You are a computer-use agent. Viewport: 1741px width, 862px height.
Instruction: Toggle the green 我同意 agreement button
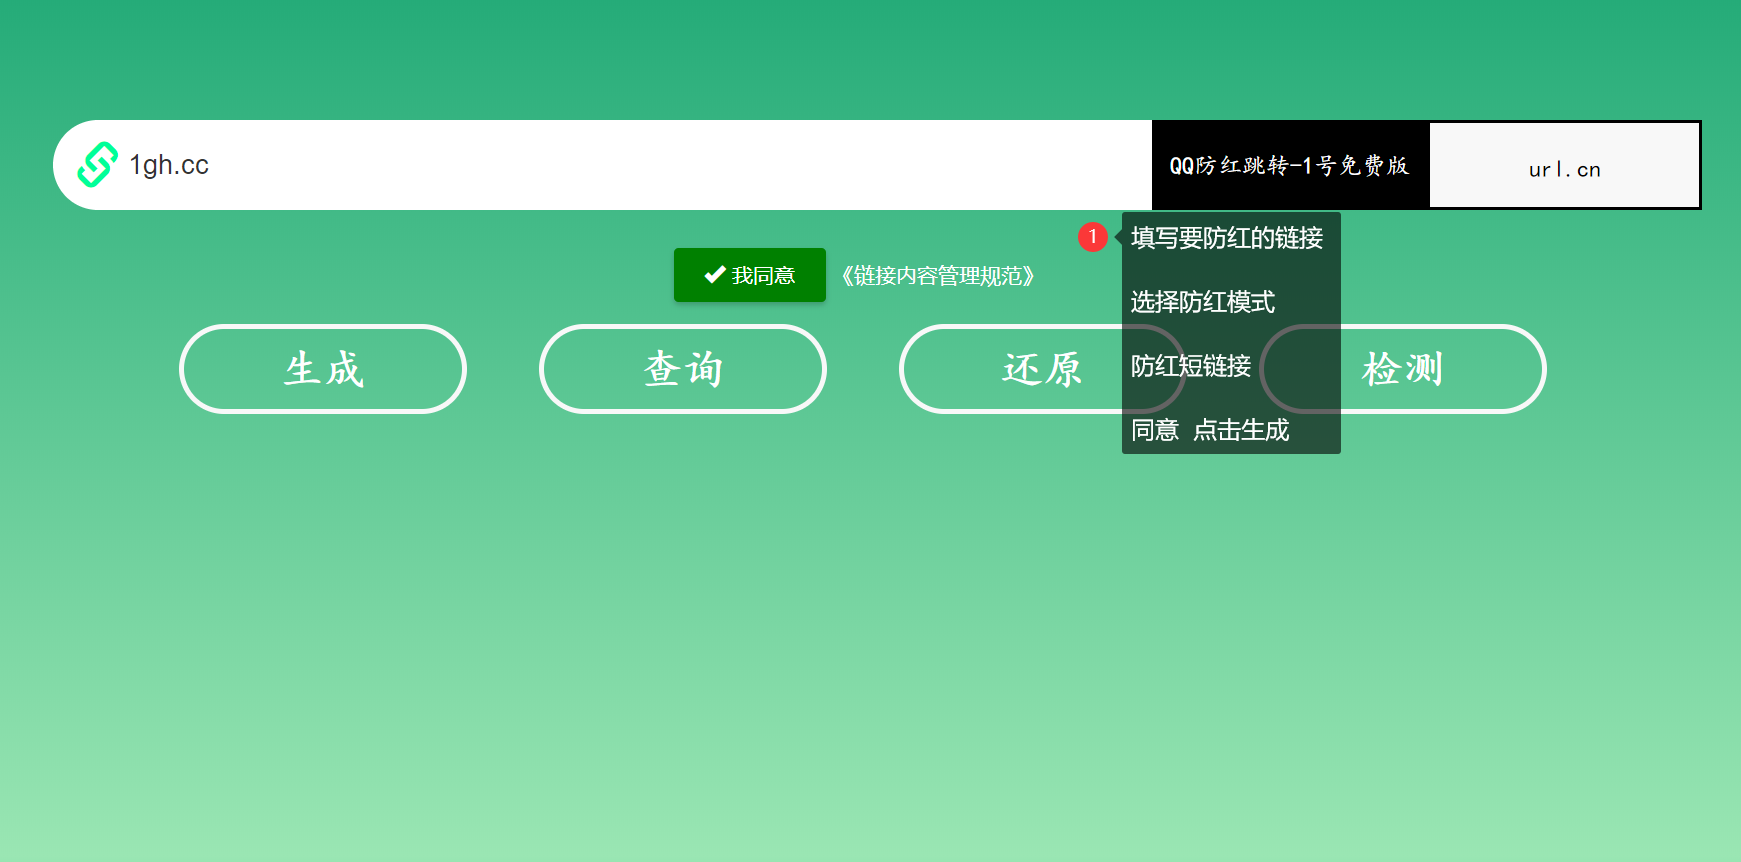(750, 275)
